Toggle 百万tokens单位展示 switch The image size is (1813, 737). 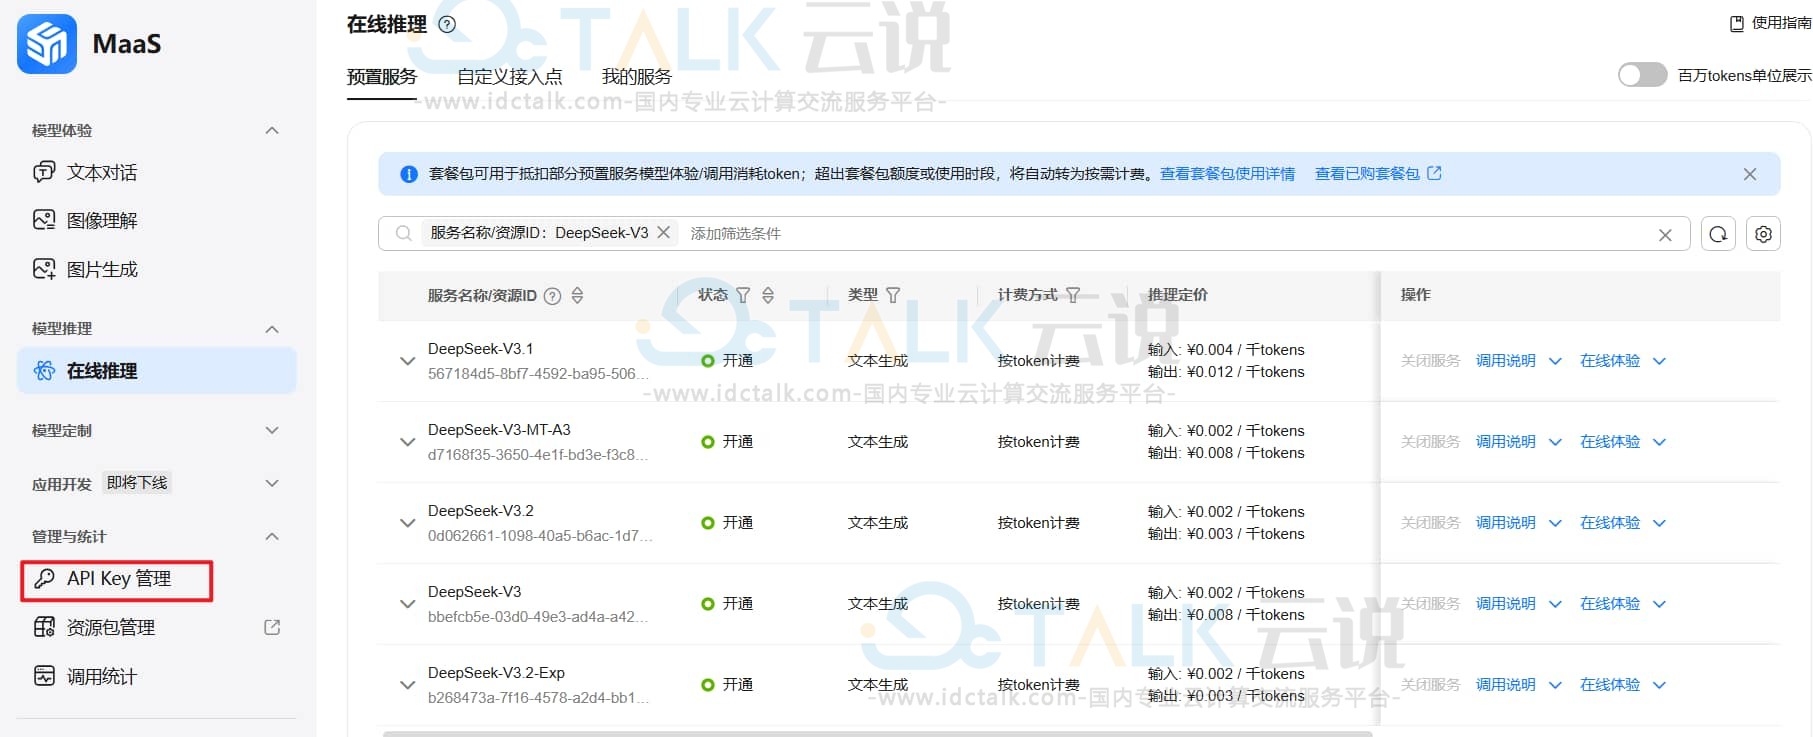(1642, 76)
